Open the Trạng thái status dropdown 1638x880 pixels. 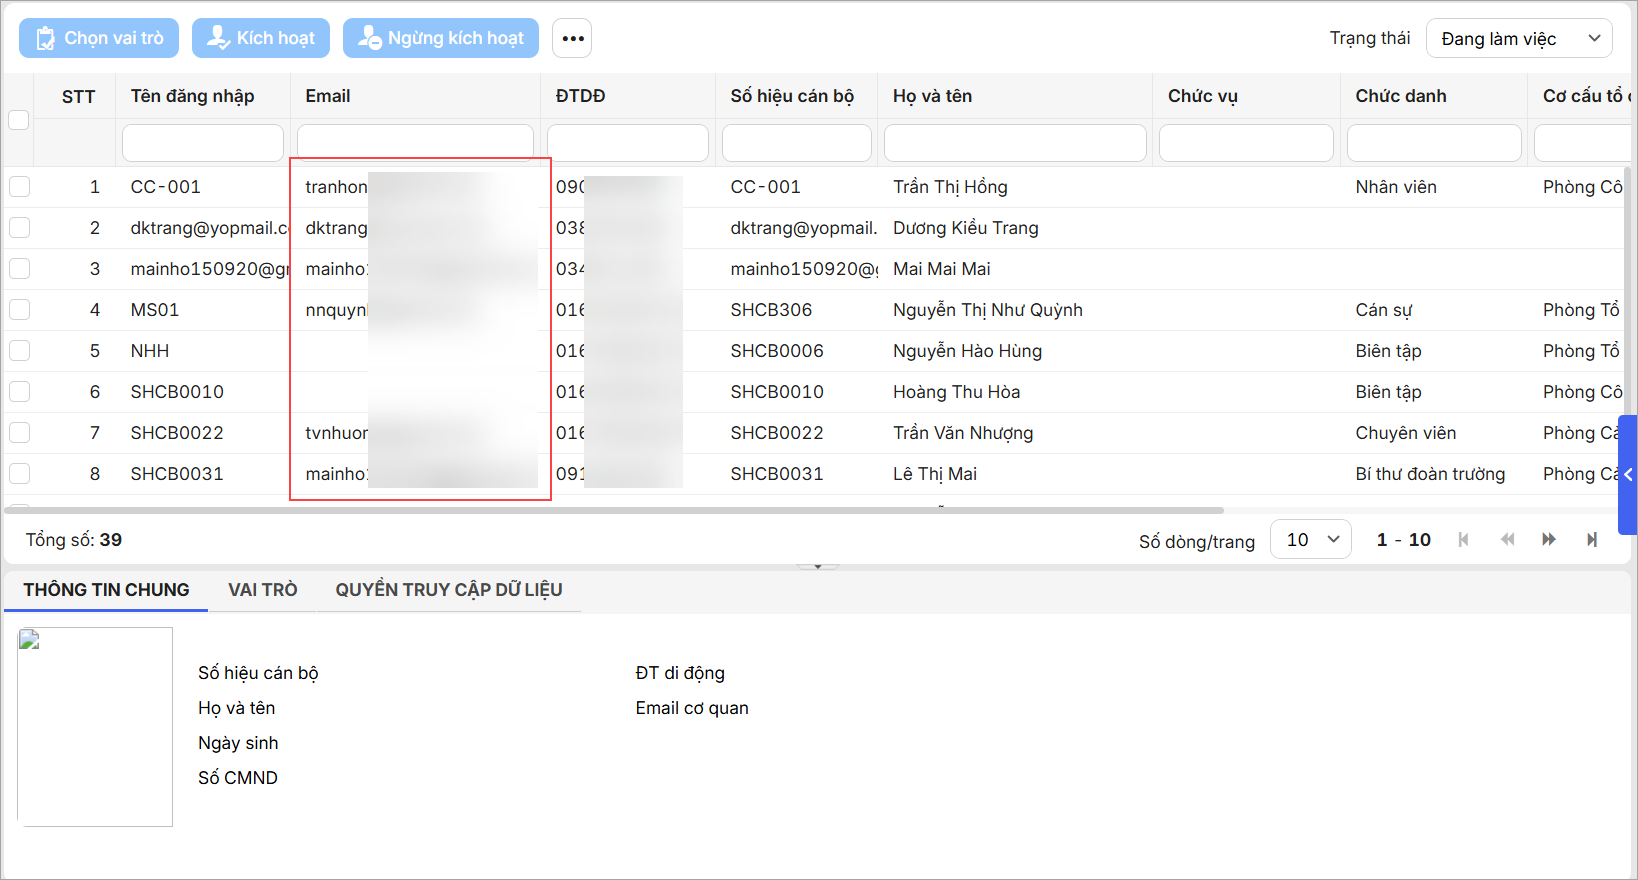[x=1518, y=39]
